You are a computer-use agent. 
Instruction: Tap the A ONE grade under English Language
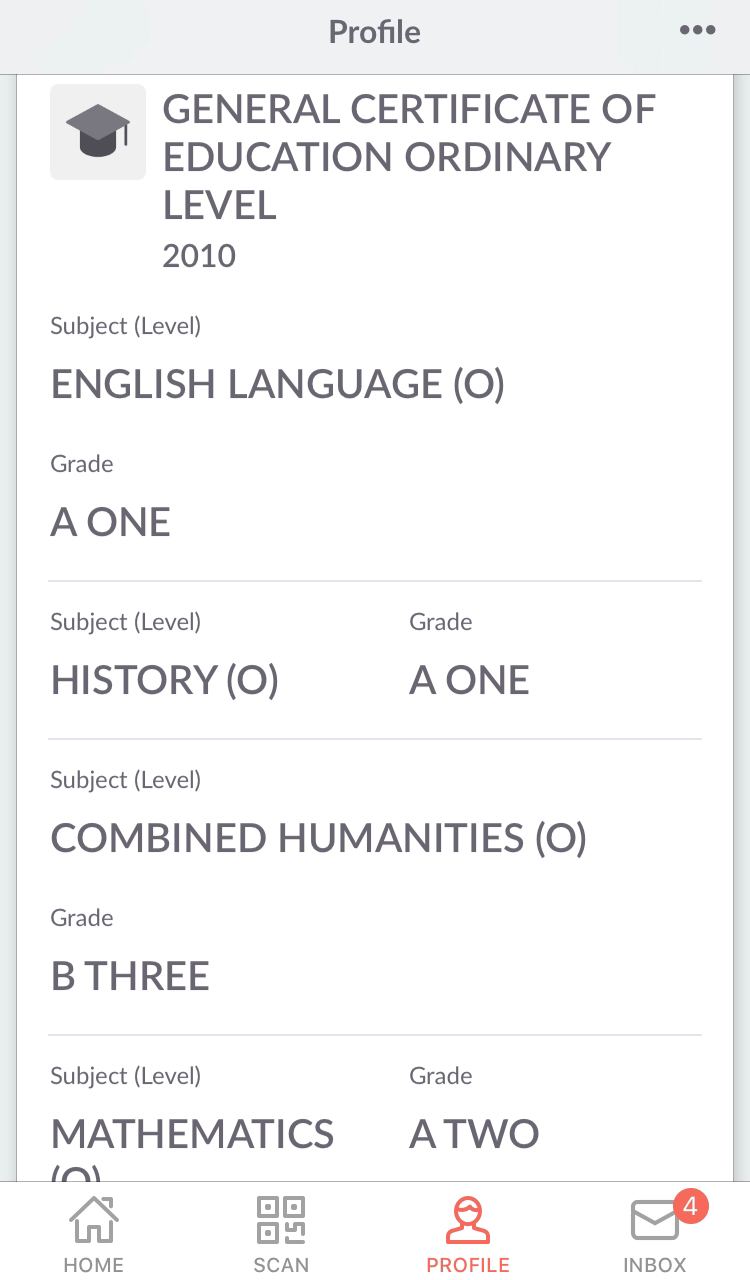point(111,522)
